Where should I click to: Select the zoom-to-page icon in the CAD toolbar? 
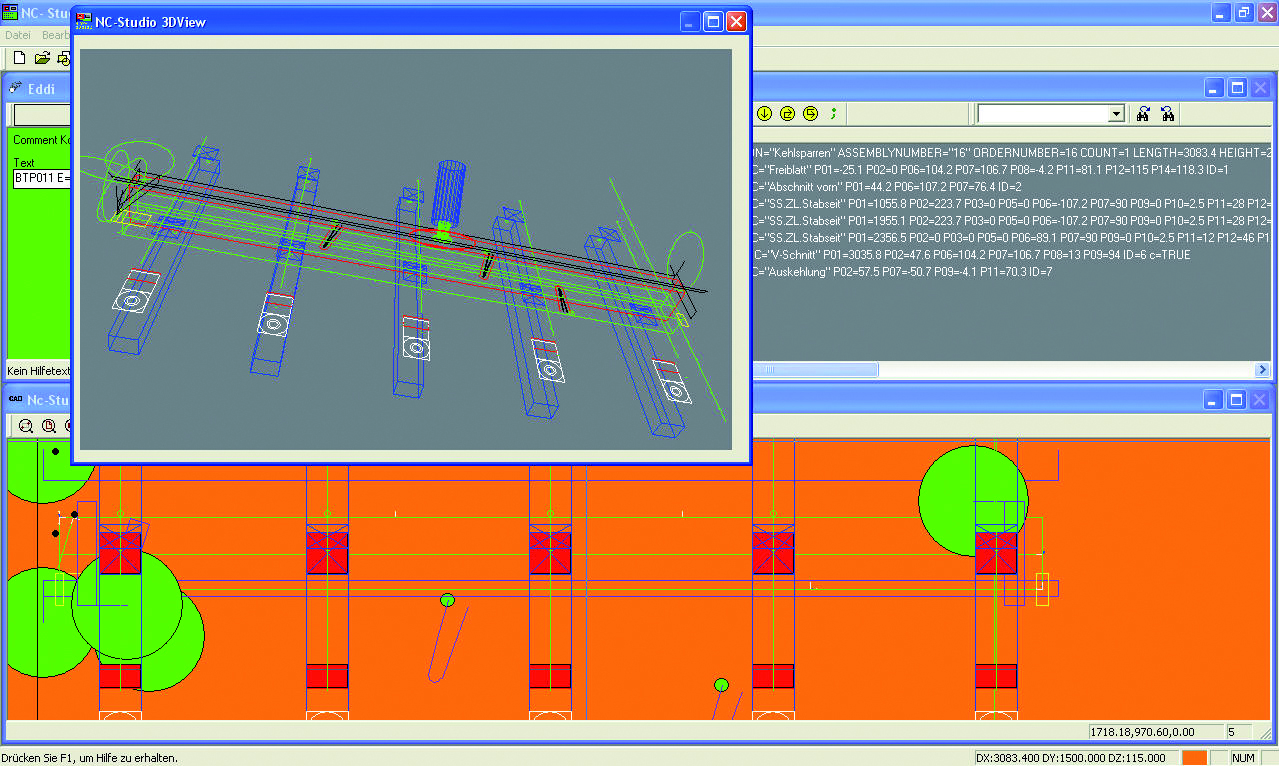pyautogui.click(x=48, y=426)
